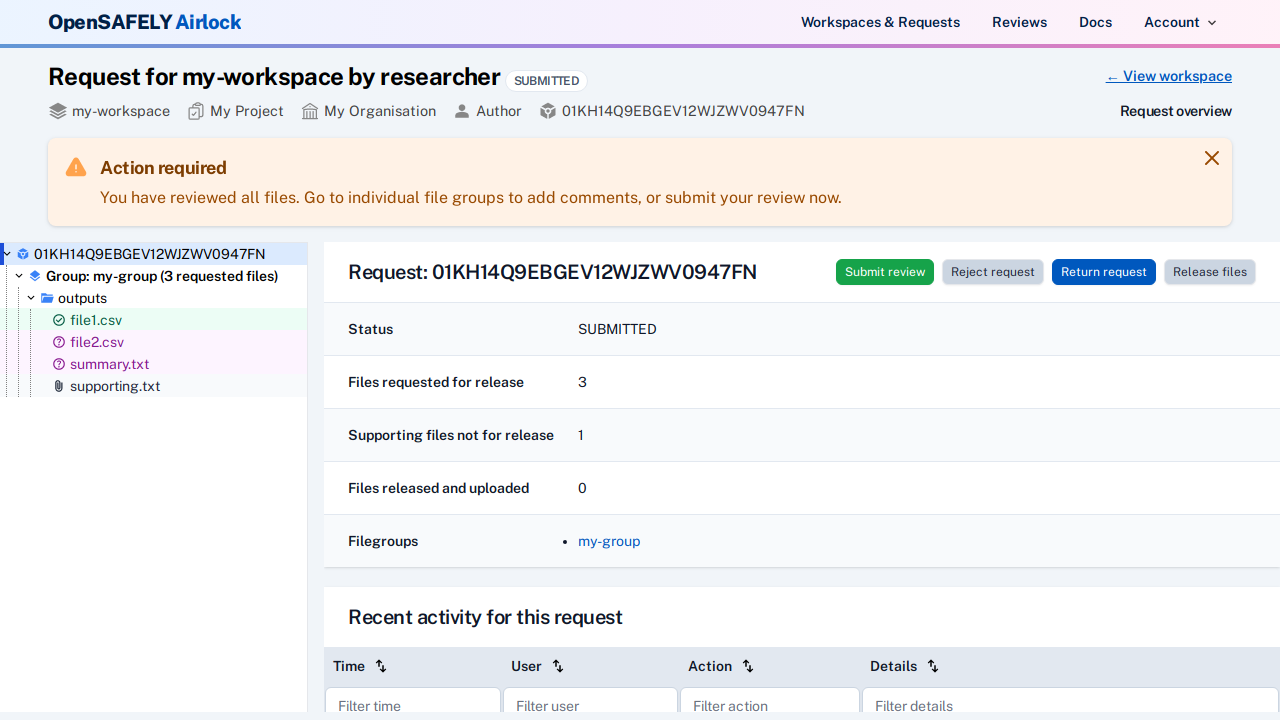Click the outputs folder icon
Viewport: 1280px width, 720px height.
[47, 298]
